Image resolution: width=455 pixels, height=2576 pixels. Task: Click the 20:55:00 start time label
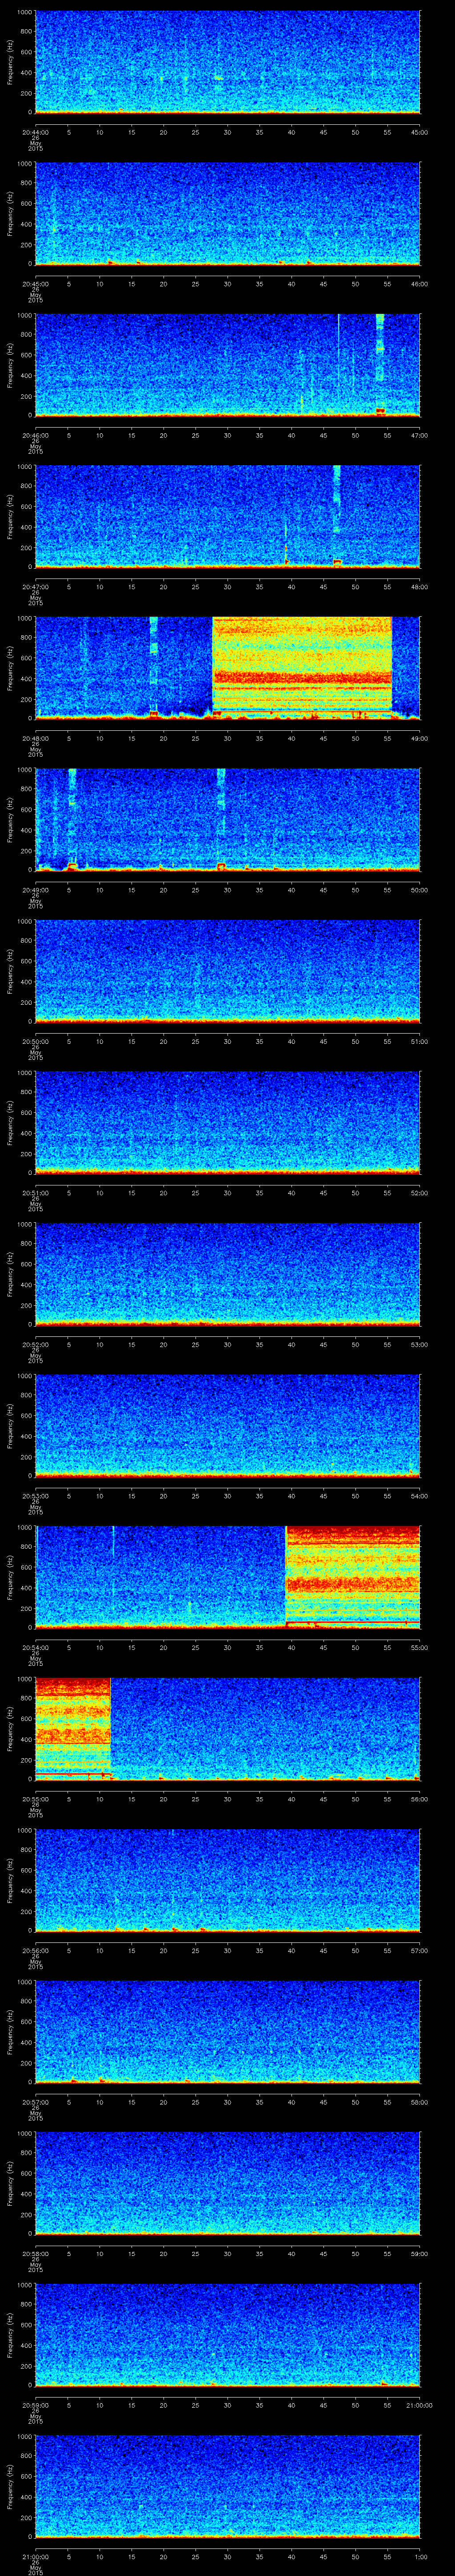(35, 1799)
